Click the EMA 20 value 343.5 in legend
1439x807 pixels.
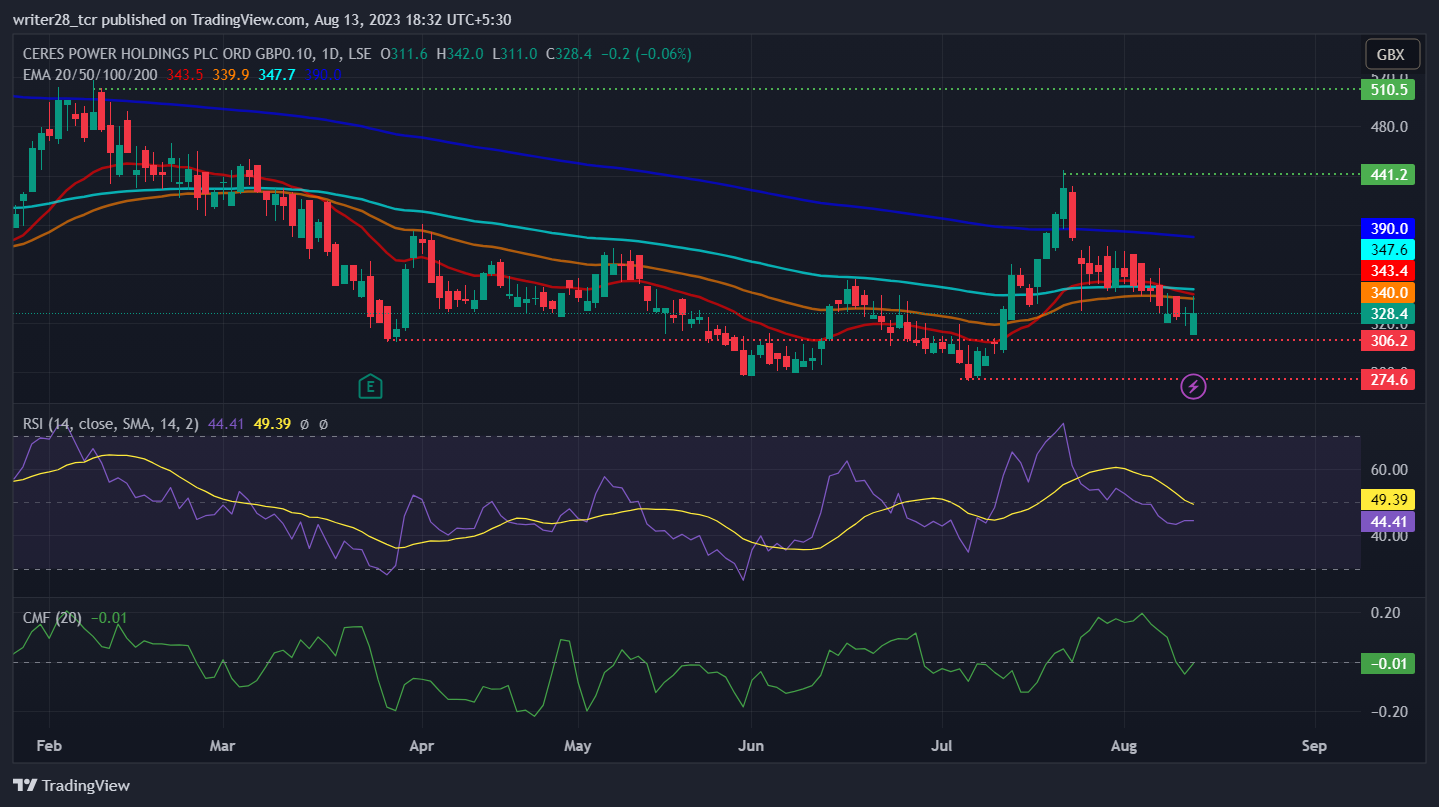pos(184,74)
